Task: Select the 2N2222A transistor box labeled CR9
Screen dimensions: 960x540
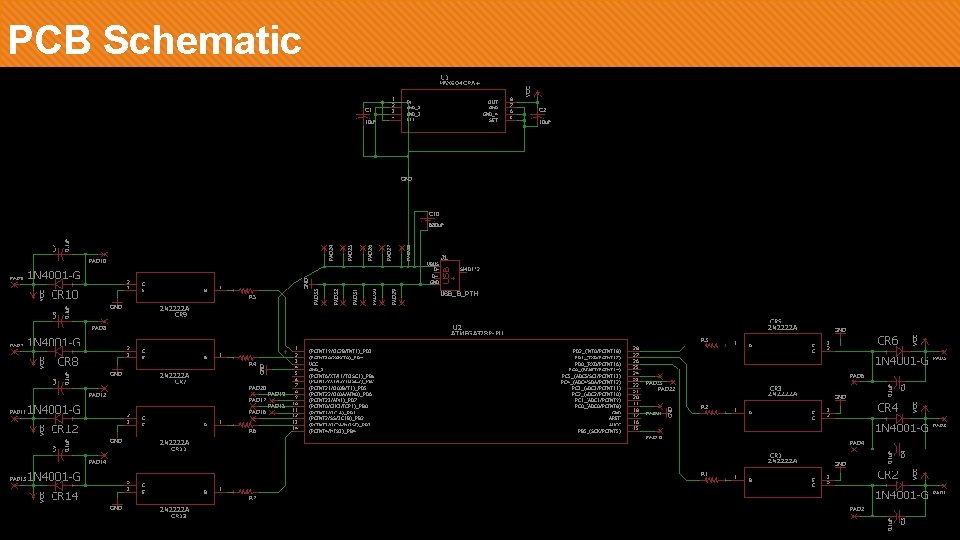Action: (175, 288)
